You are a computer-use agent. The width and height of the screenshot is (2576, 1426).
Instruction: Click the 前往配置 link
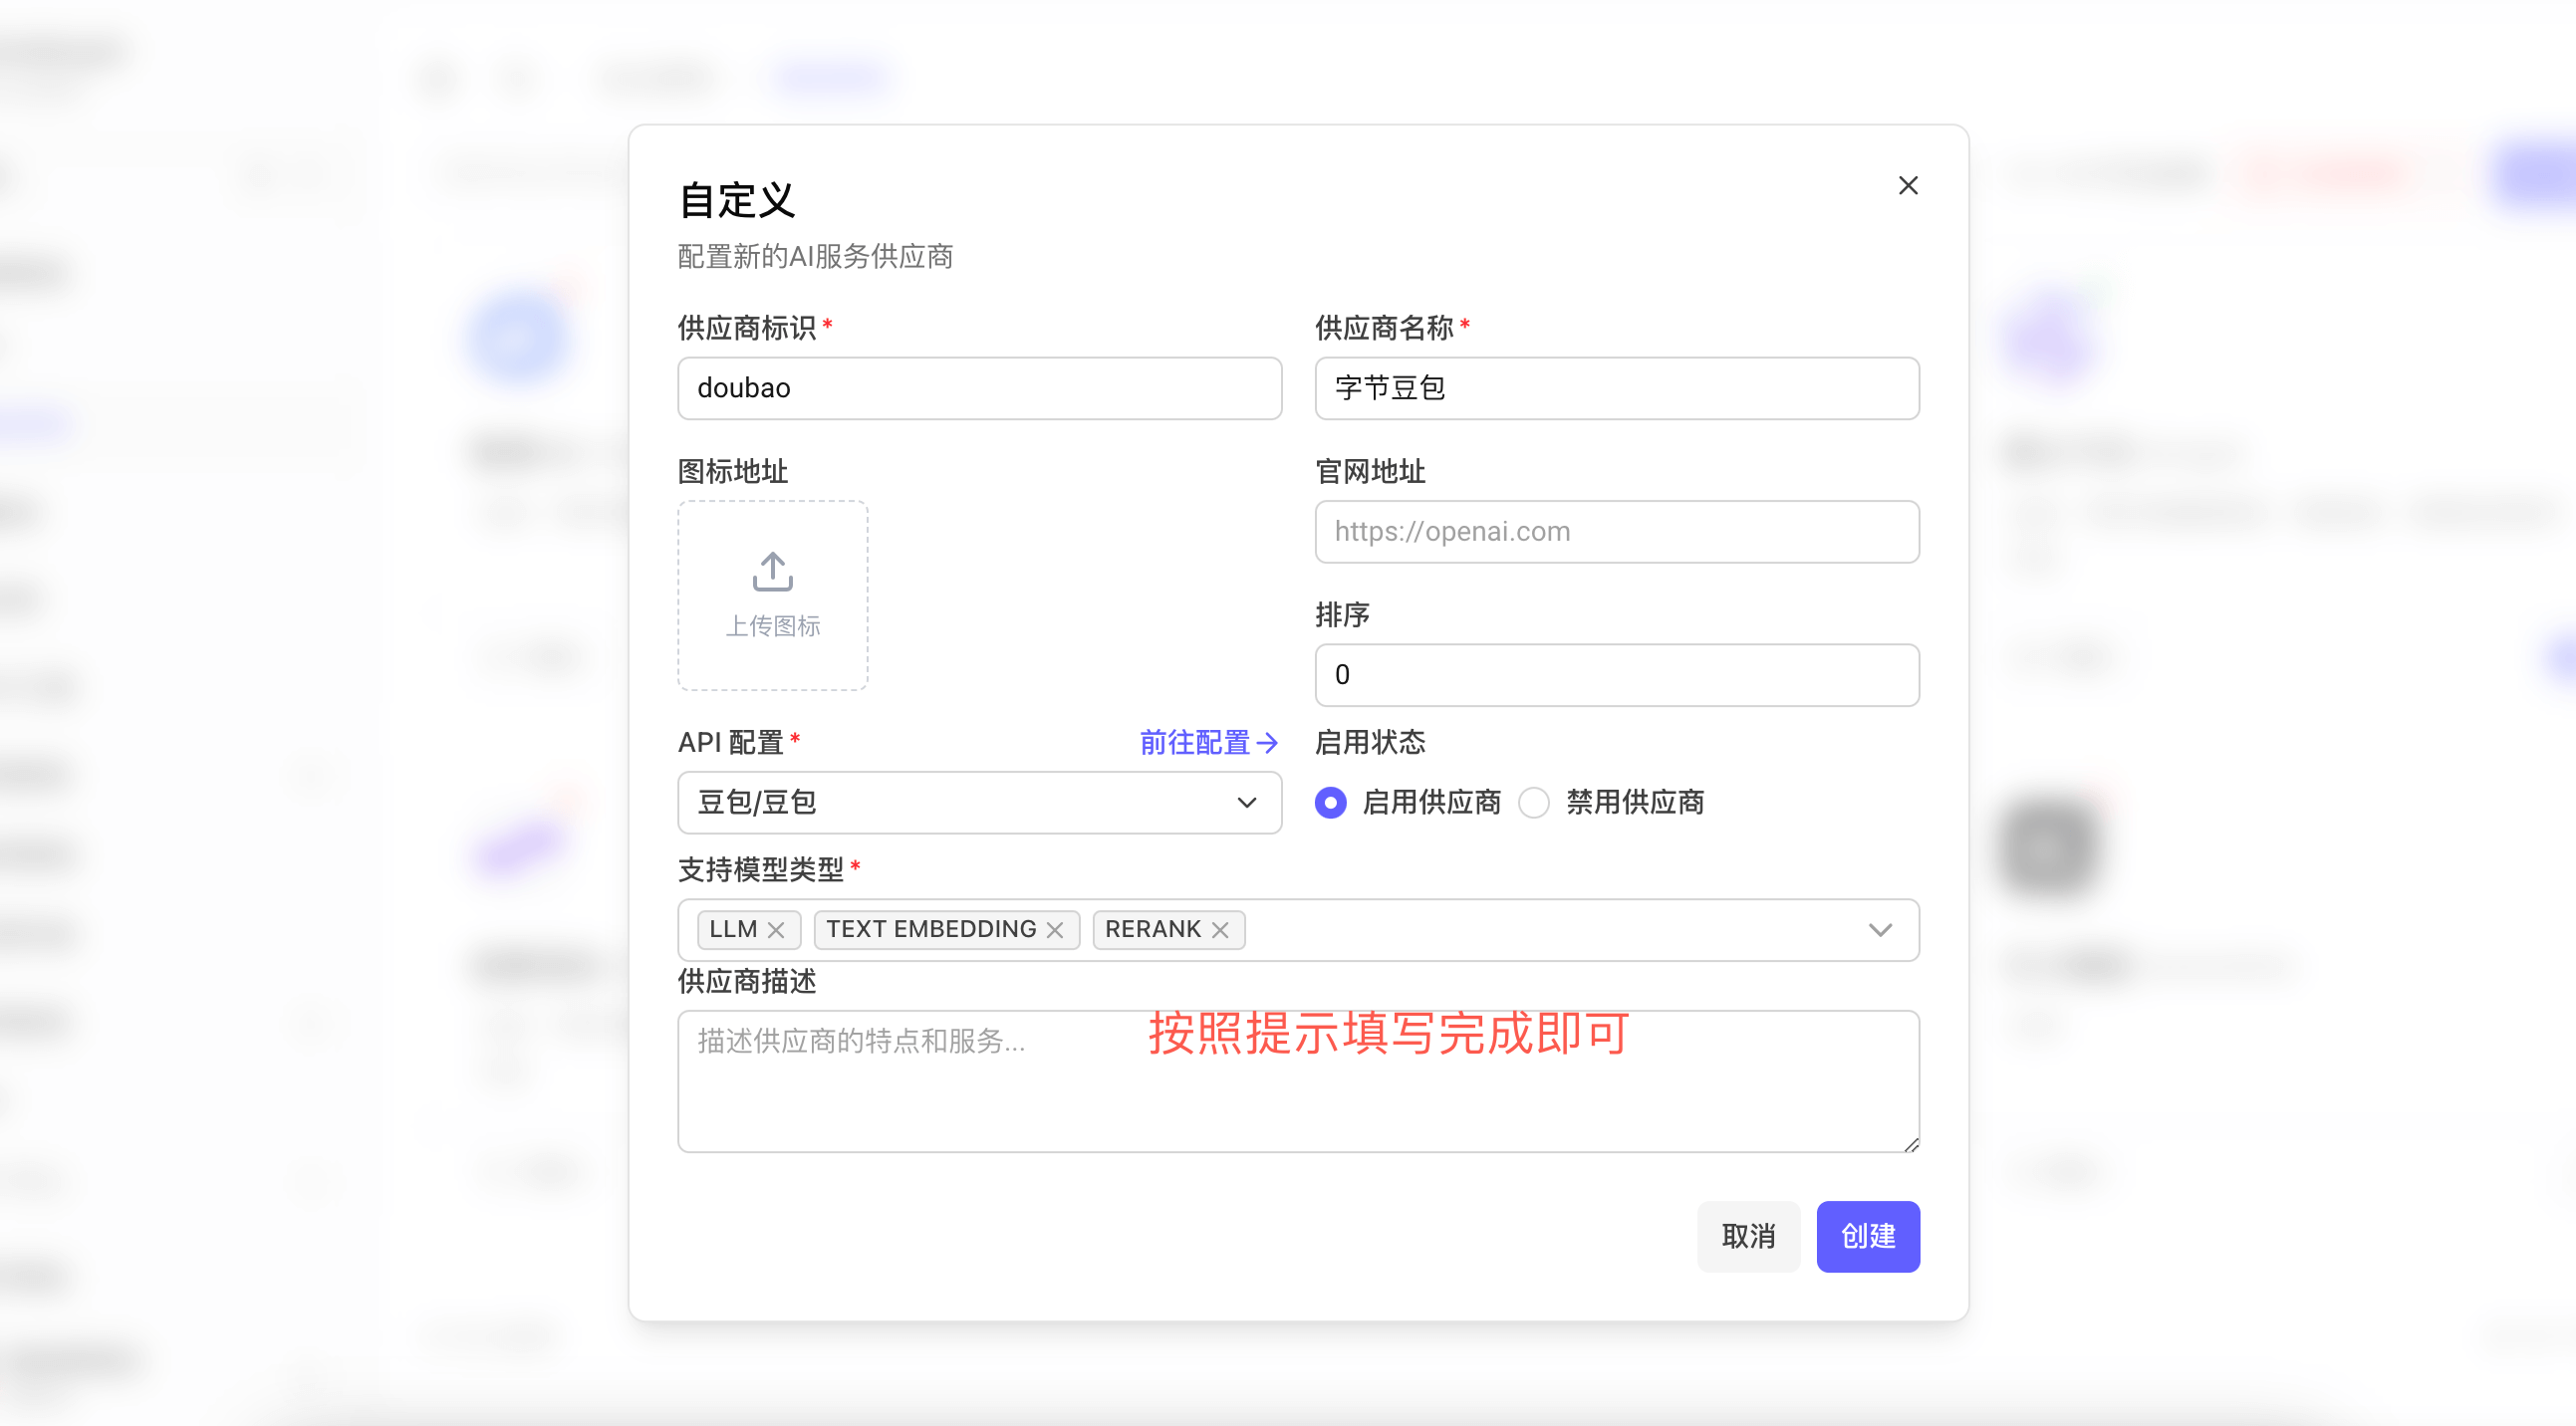click(1195, 742)
